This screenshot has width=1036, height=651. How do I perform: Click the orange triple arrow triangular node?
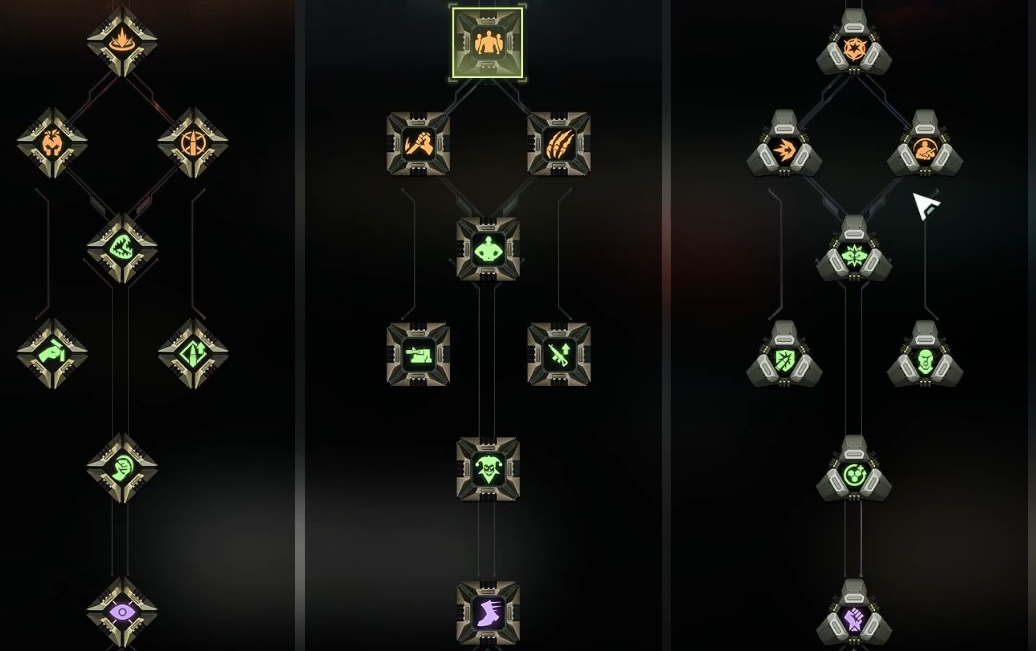[784, 149]
